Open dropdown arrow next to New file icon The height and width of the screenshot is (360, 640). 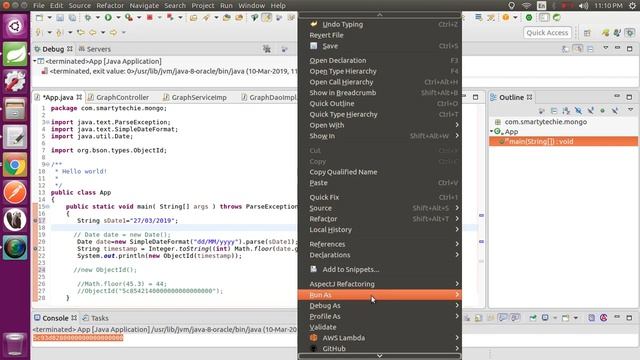tap(49, 18)
